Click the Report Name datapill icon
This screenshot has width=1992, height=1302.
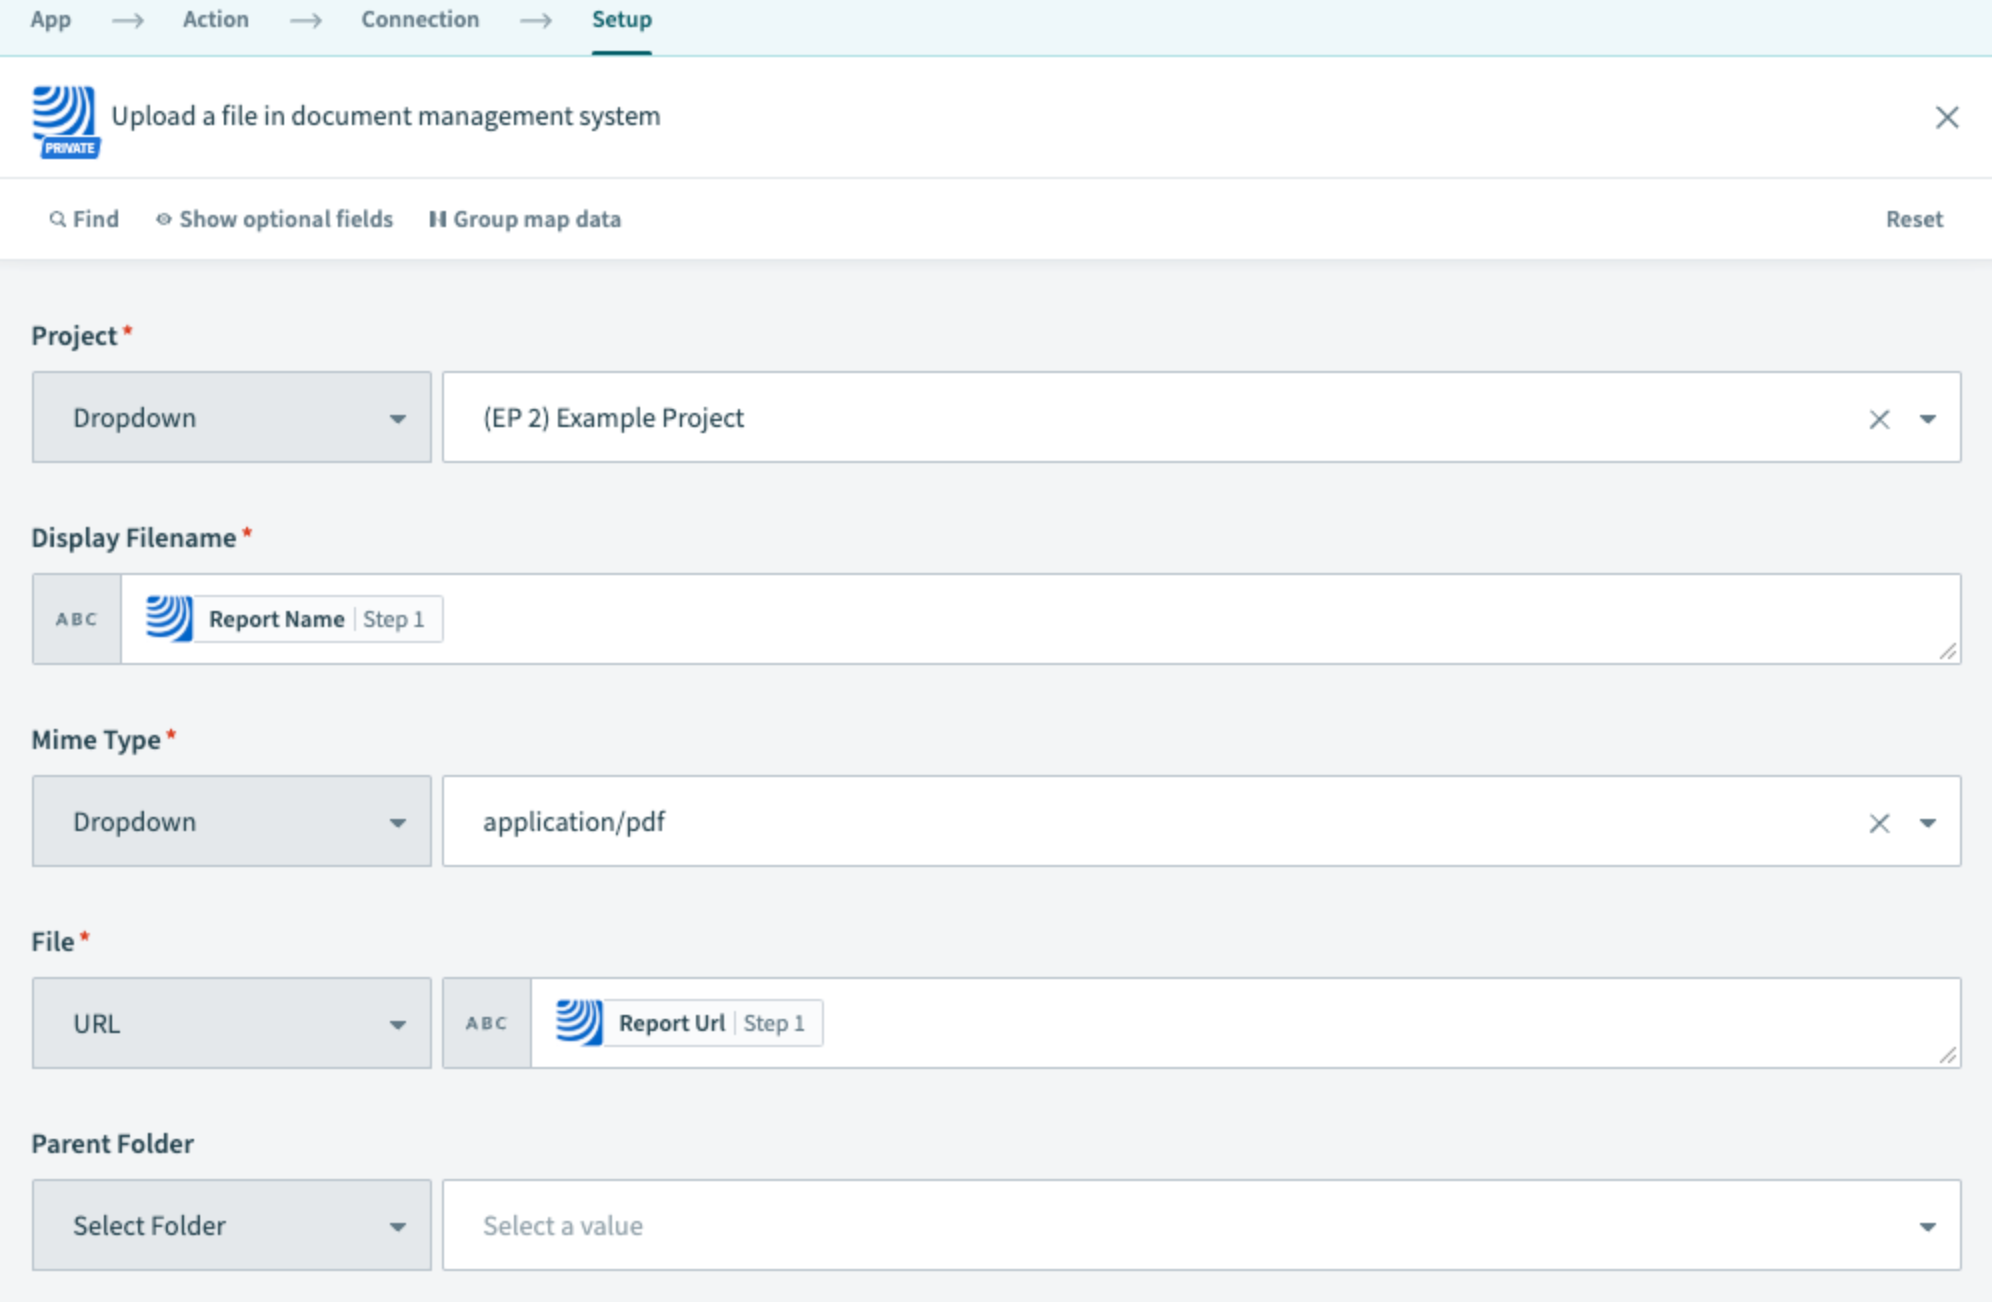click(169, 619)
